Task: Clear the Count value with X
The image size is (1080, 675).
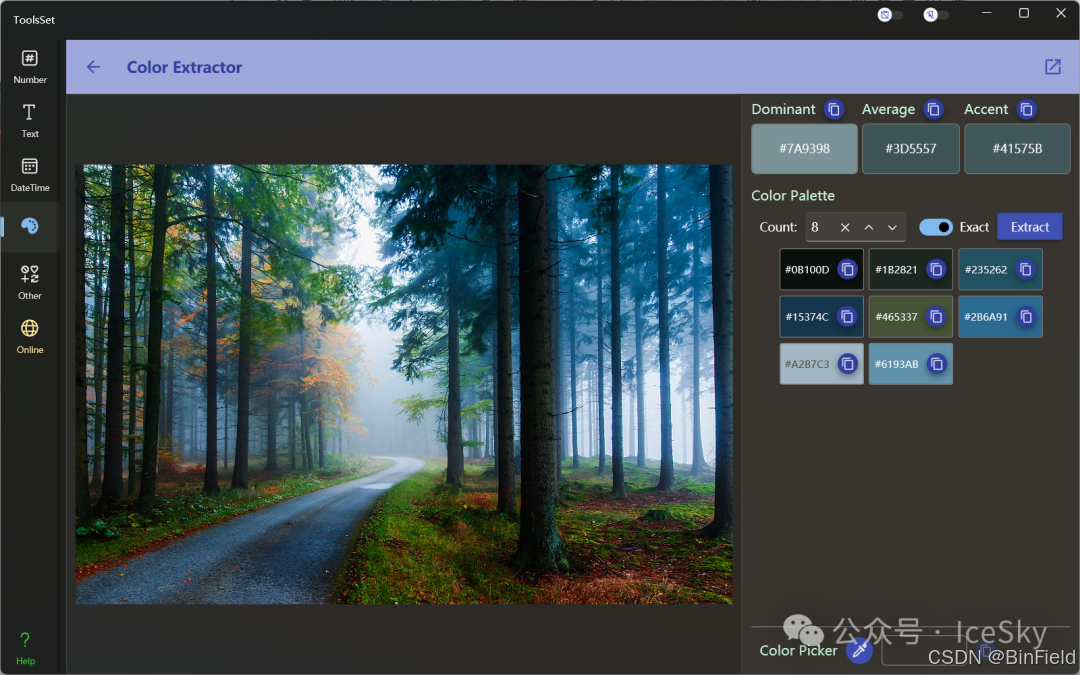Action: [845, 227]
